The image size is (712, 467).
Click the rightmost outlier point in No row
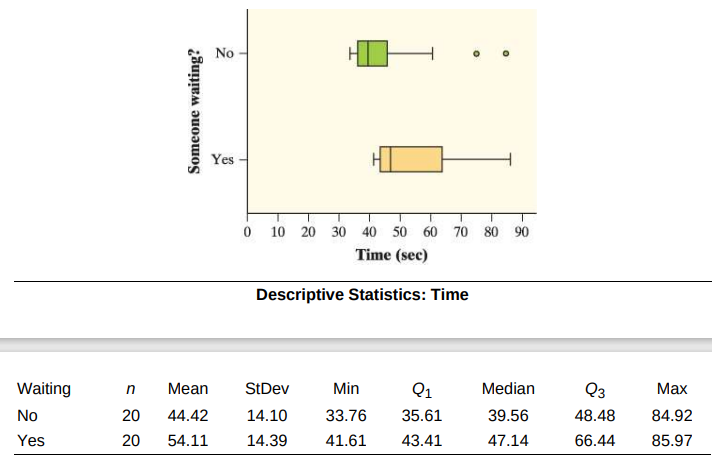pos(506,53)
